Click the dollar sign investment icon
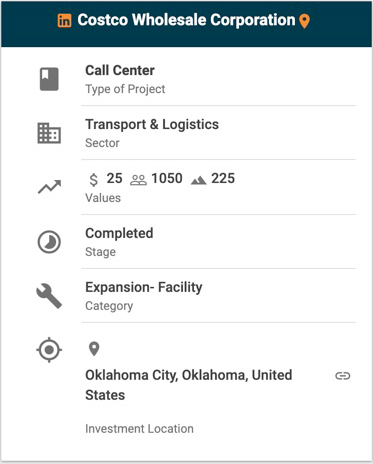 coord(94,180)
